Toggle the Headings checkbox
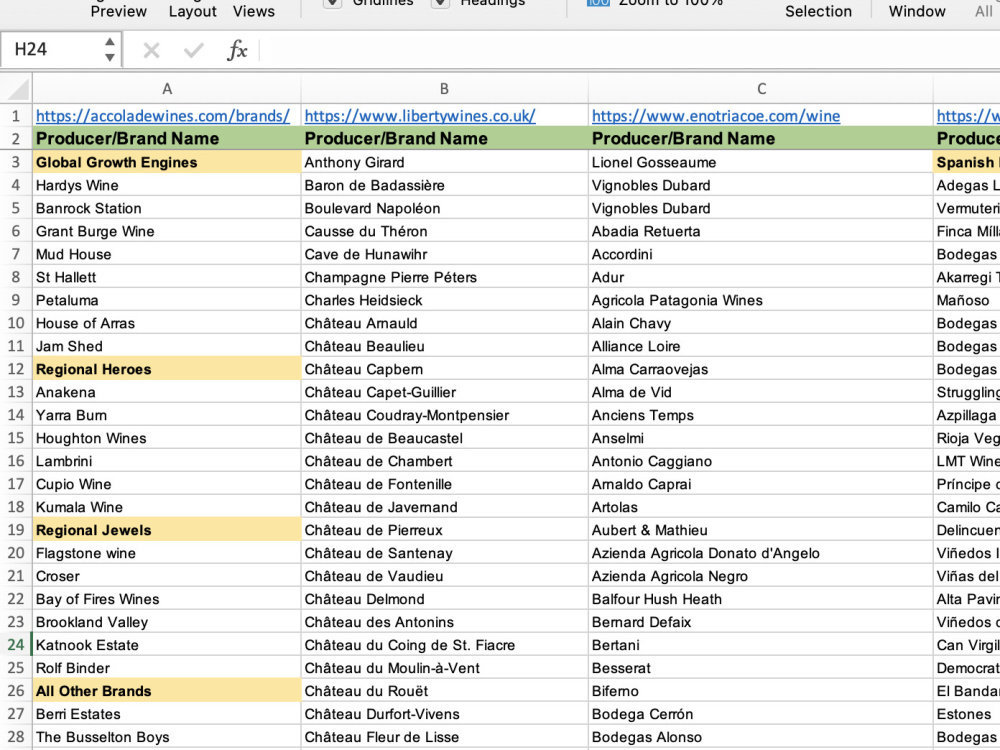1000x750 pixels. pyautogui.click(x=439, y=3)
